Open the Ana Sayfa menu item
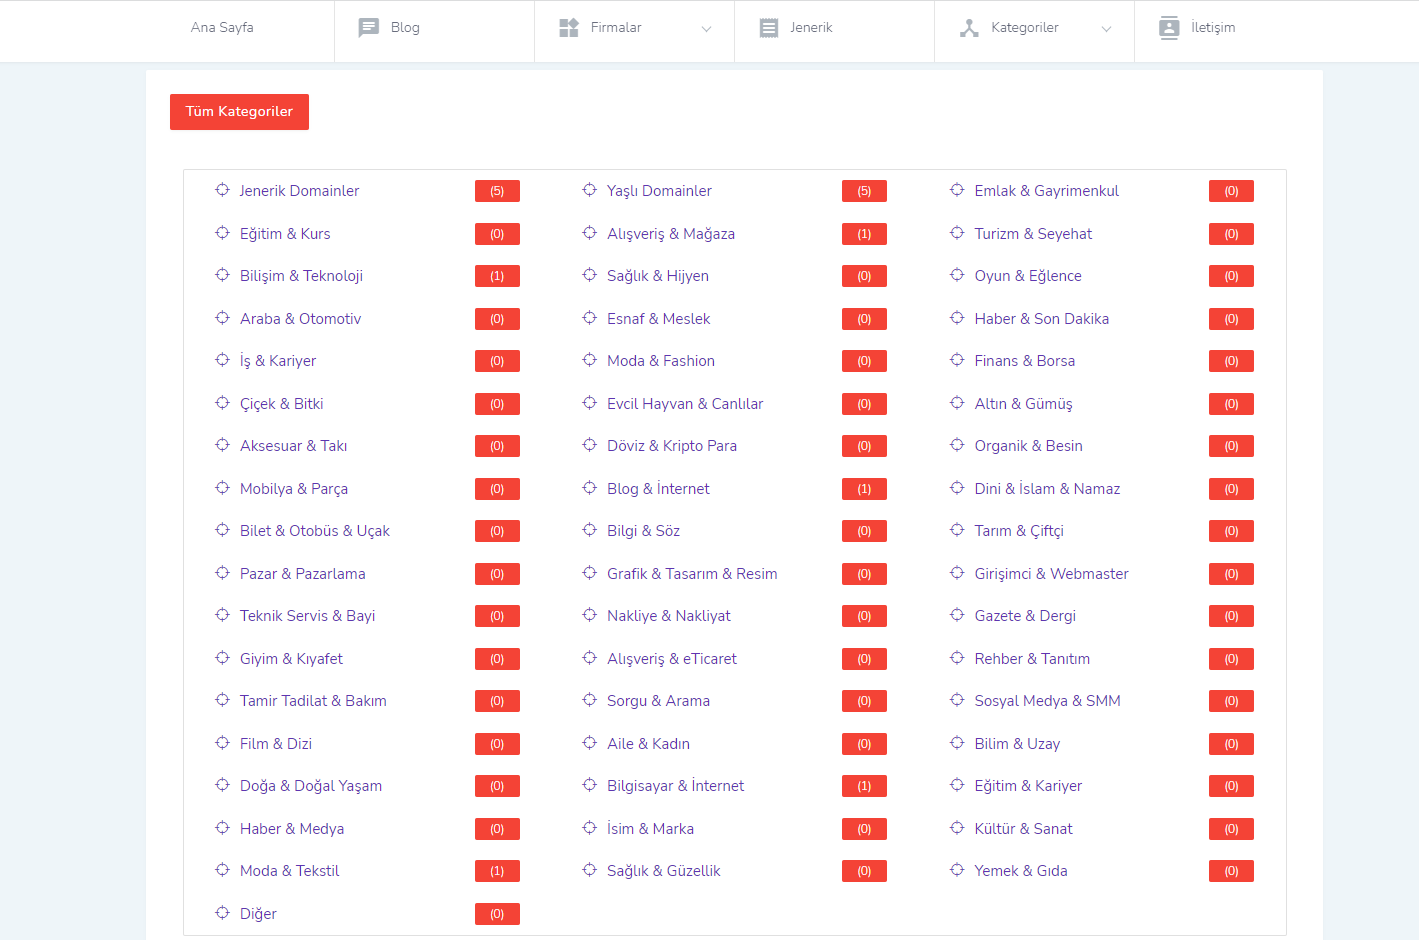This screenshot has width=1419, height=940. [x=222, y=28]
